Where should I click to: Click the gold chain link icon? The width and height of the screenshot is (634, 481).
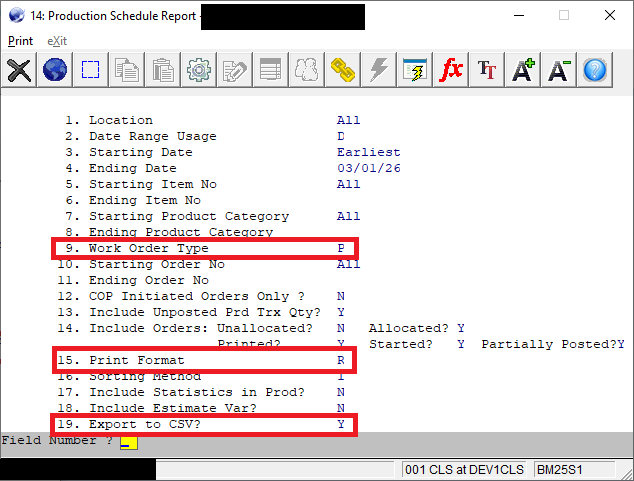[343, 70]
